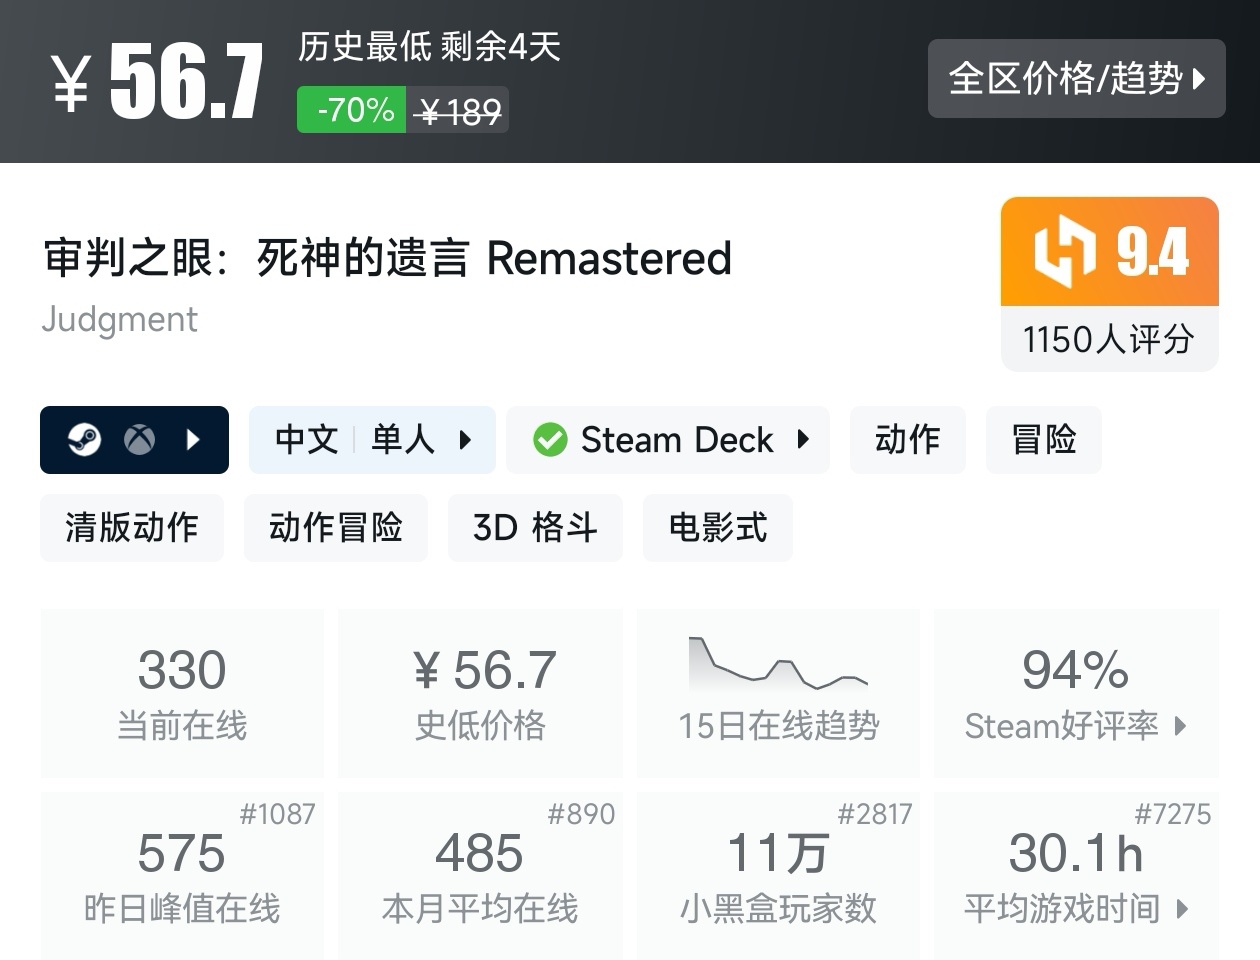The image size is (1260, 960).
Task: Open the Xiaoheihe 9.4 rating badge
Action: coord(1108,251)
